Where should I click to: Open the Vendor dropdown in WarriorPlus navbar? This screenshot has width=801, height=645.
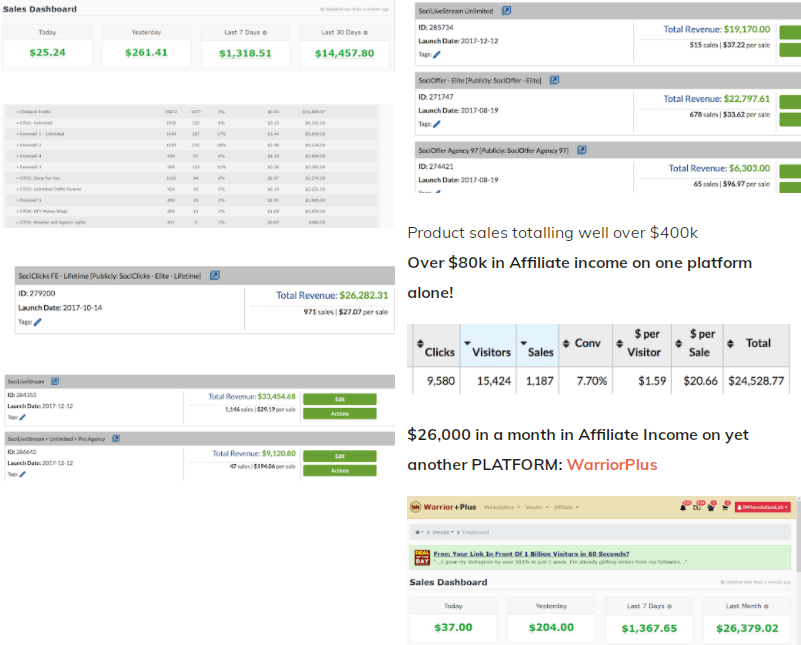point(537,507)
